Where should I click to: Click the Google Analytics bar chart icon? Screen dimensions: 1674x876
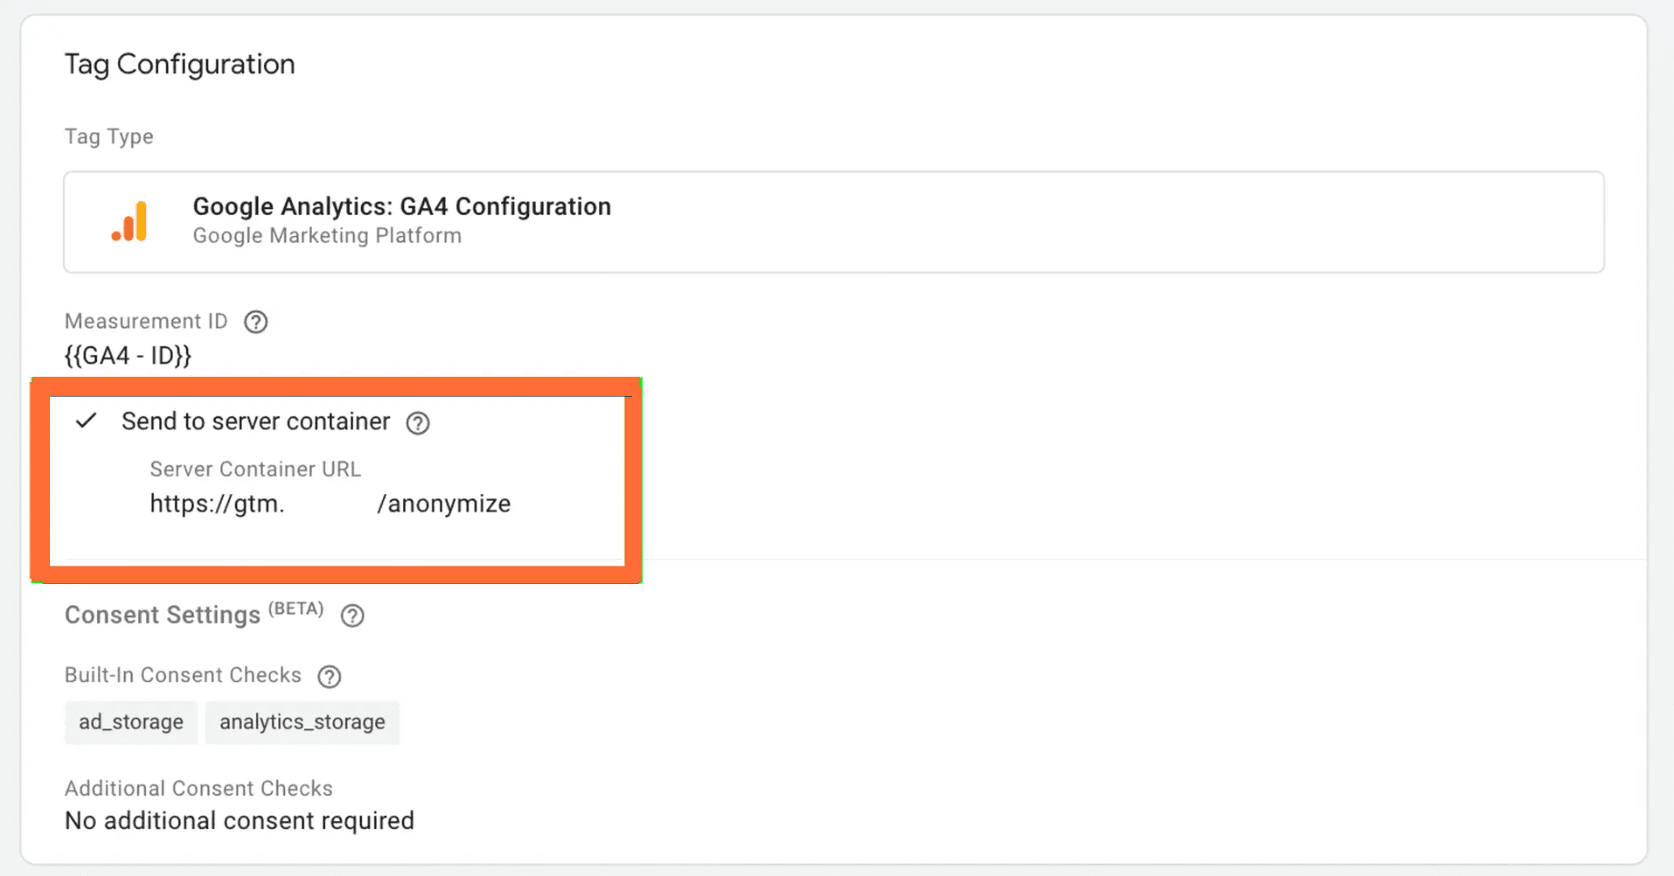point(130,221)
